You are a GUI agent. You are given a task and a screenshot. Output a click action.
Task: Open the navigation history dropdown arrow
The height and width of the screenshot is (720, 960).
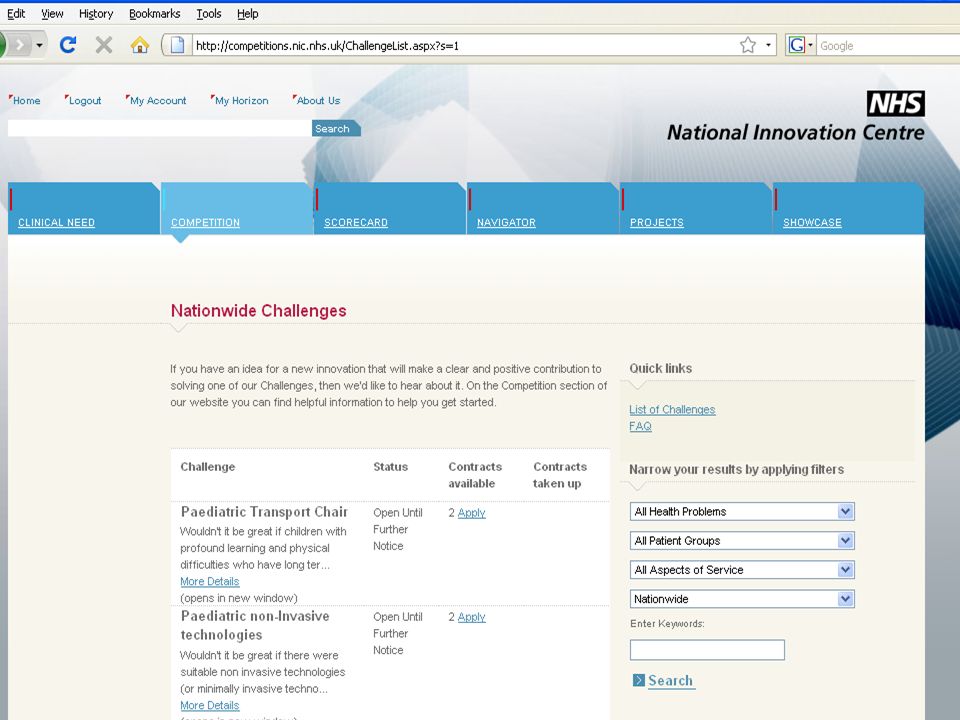pyautogui.click(x=39, y=45)
